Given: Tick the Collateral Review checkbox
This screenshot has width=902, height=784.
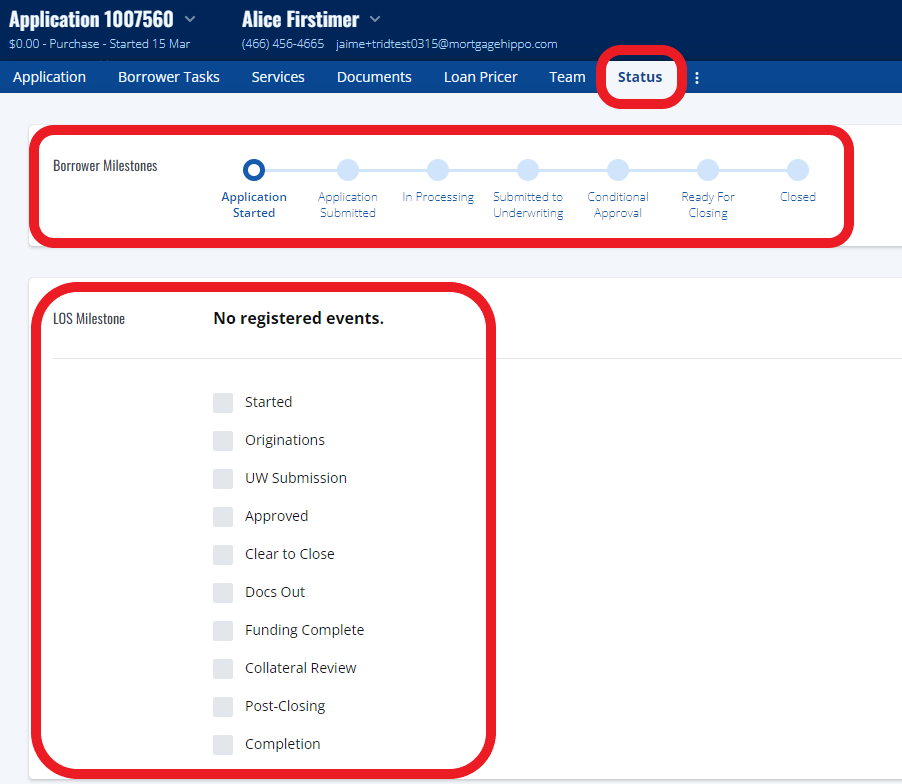Looking at the screenshot, I should (223, 668).
